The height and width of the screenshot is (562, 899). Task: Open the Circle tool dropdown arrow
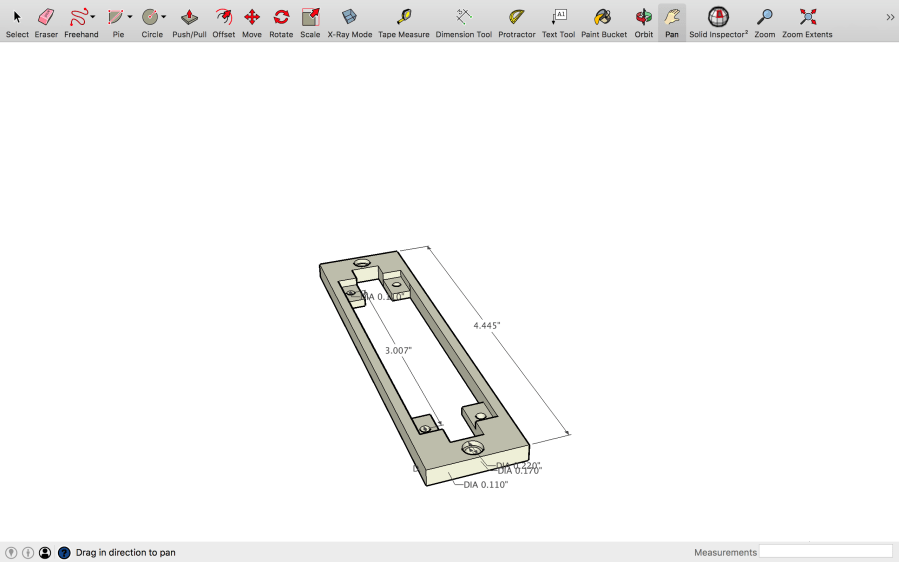click(x=164, y=17)
